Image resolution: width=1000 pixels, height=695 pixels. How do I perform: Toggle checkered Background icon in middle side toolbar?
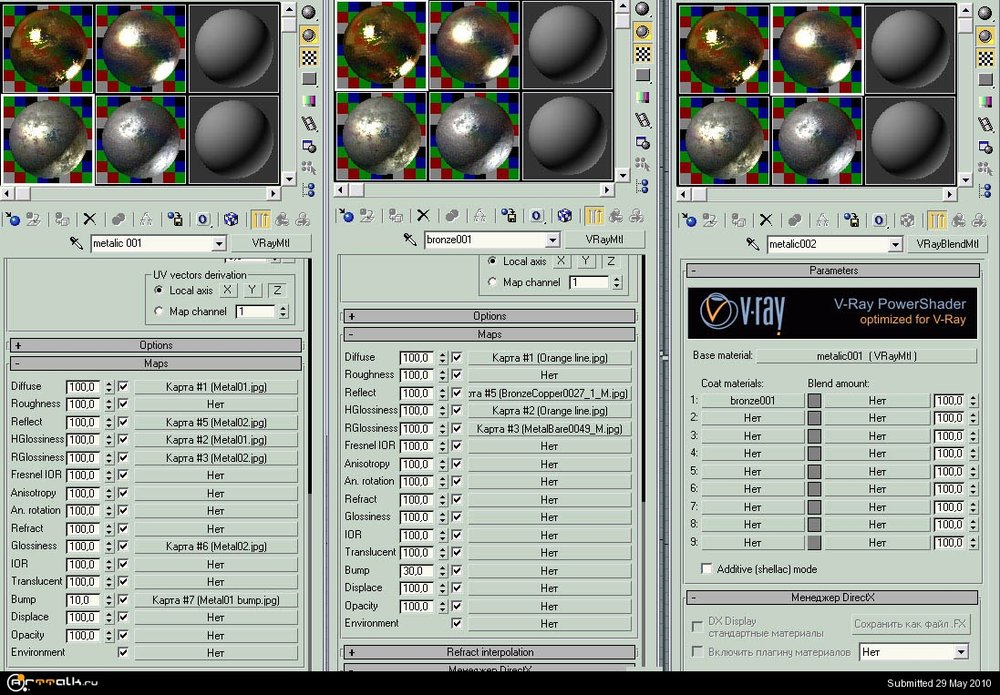(645, 55)
